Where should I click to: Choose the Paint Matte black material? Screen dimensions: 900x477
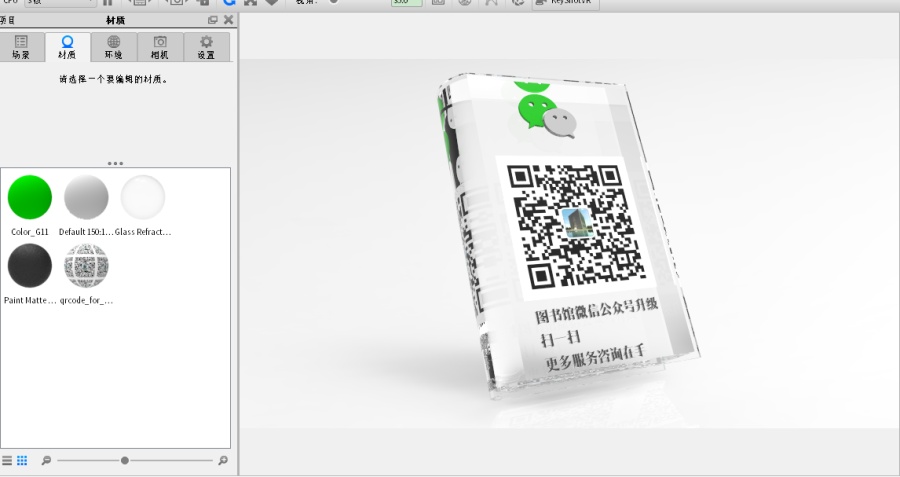click(30, 266)
